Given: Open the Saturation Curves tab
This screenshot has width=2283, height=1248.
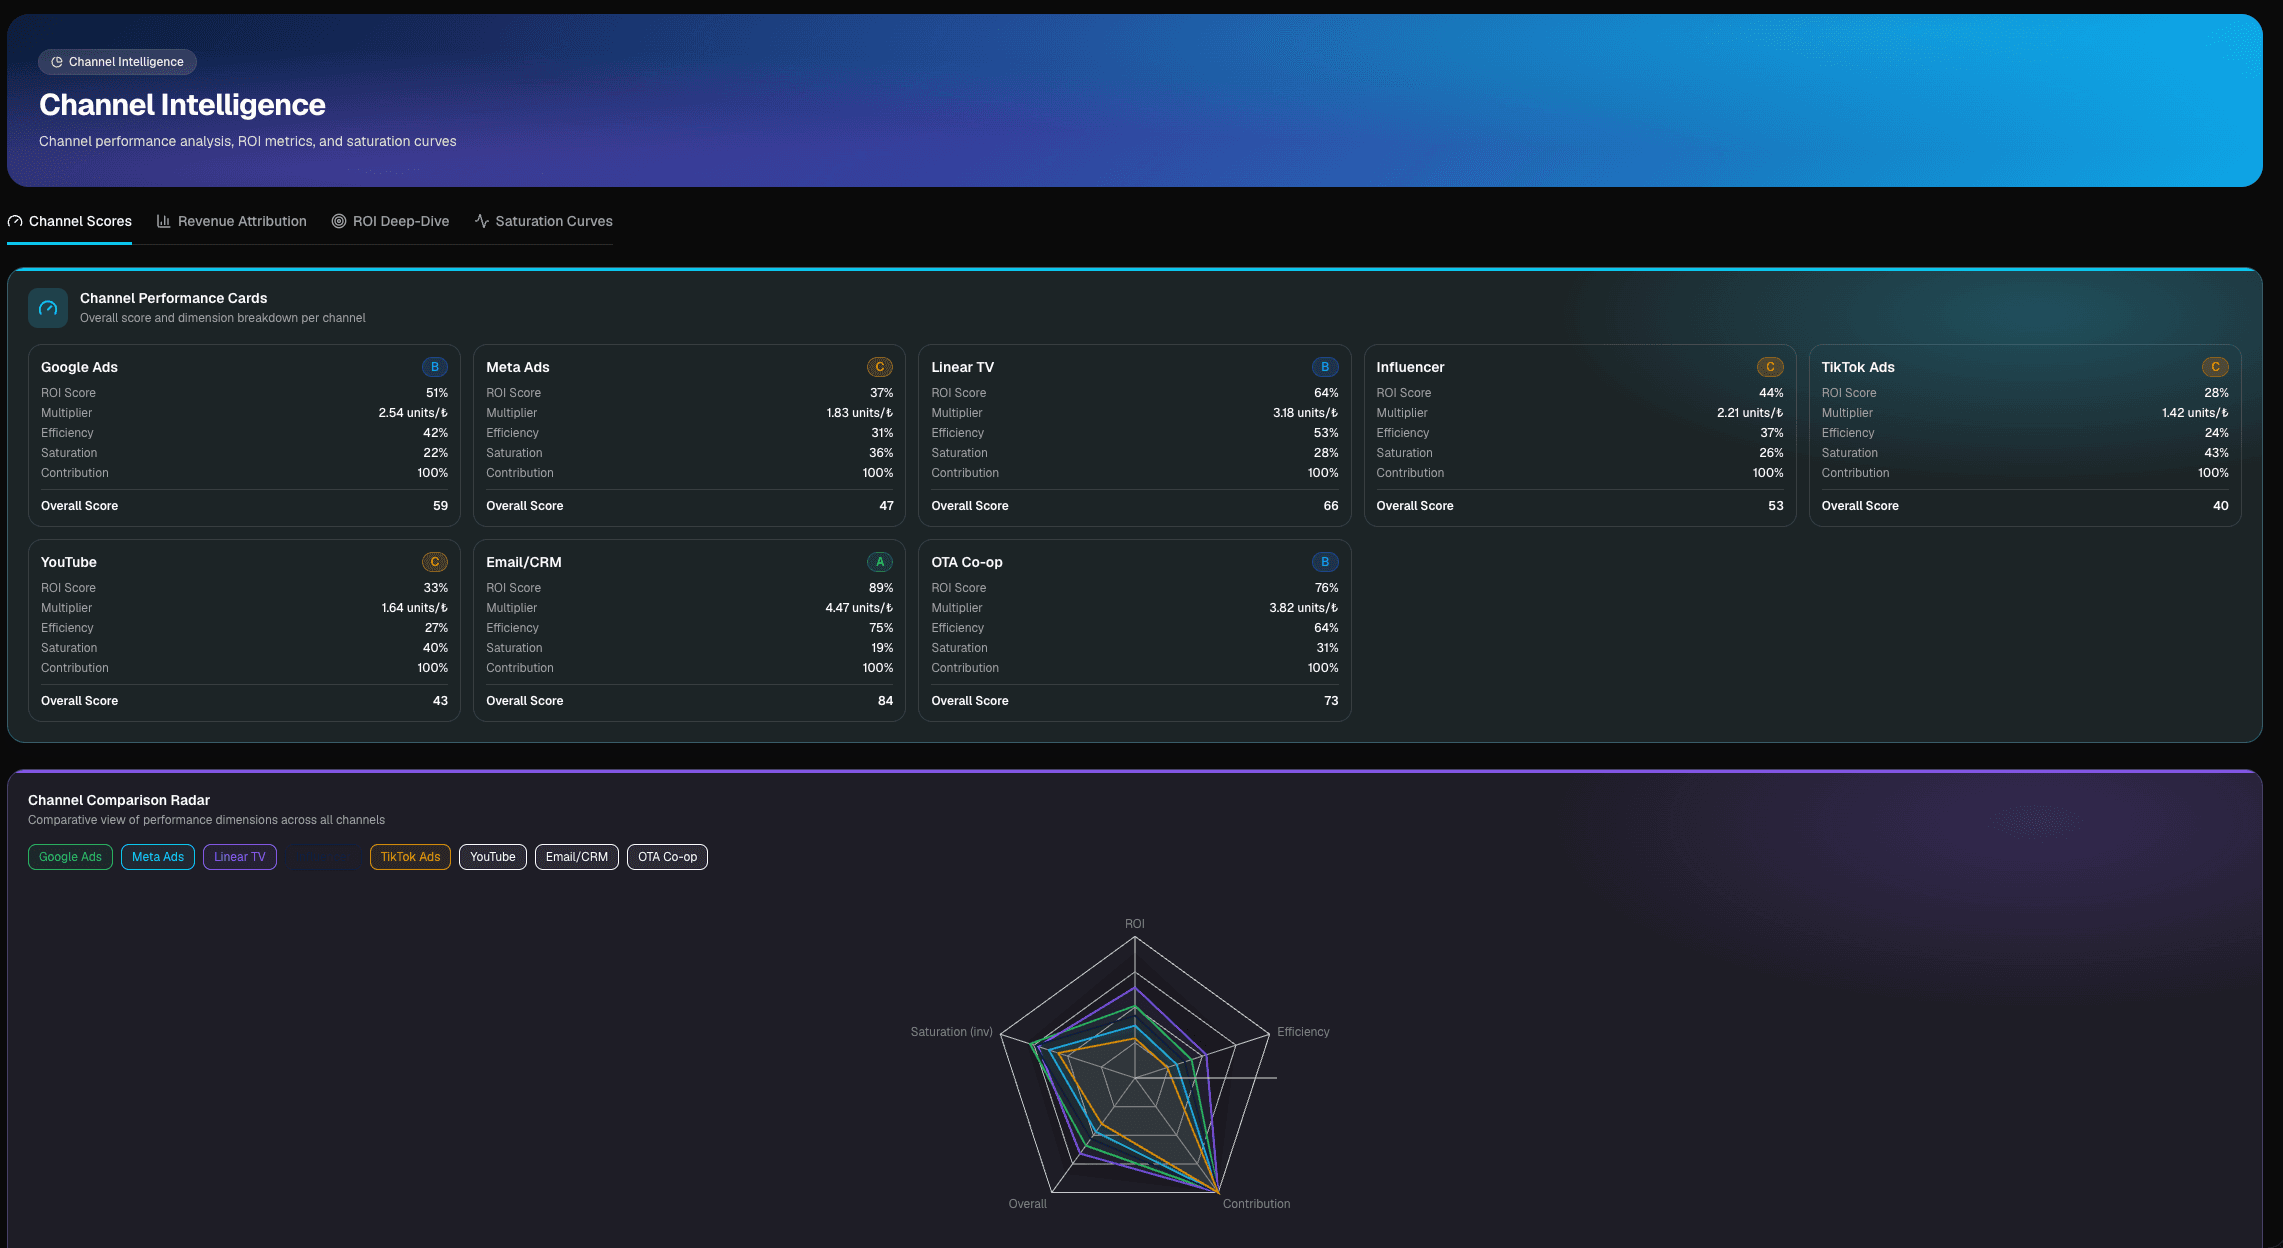Looking at the screenshot, I should point(544,221).
